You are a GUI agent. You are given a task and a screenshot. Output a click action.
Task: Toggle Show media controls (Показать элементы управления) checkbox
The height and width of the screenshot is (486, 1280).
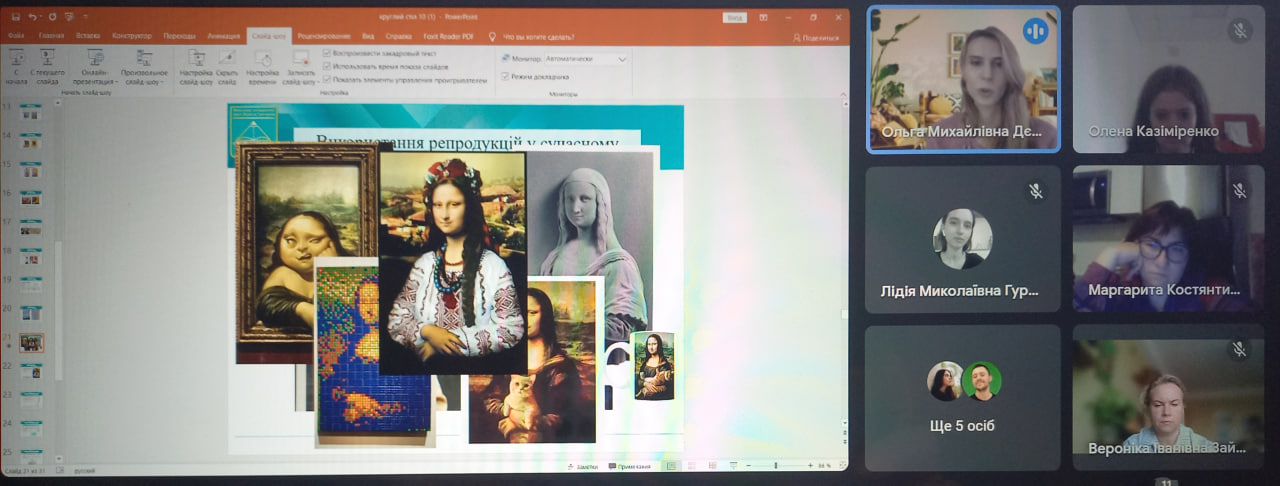point(327,79)
